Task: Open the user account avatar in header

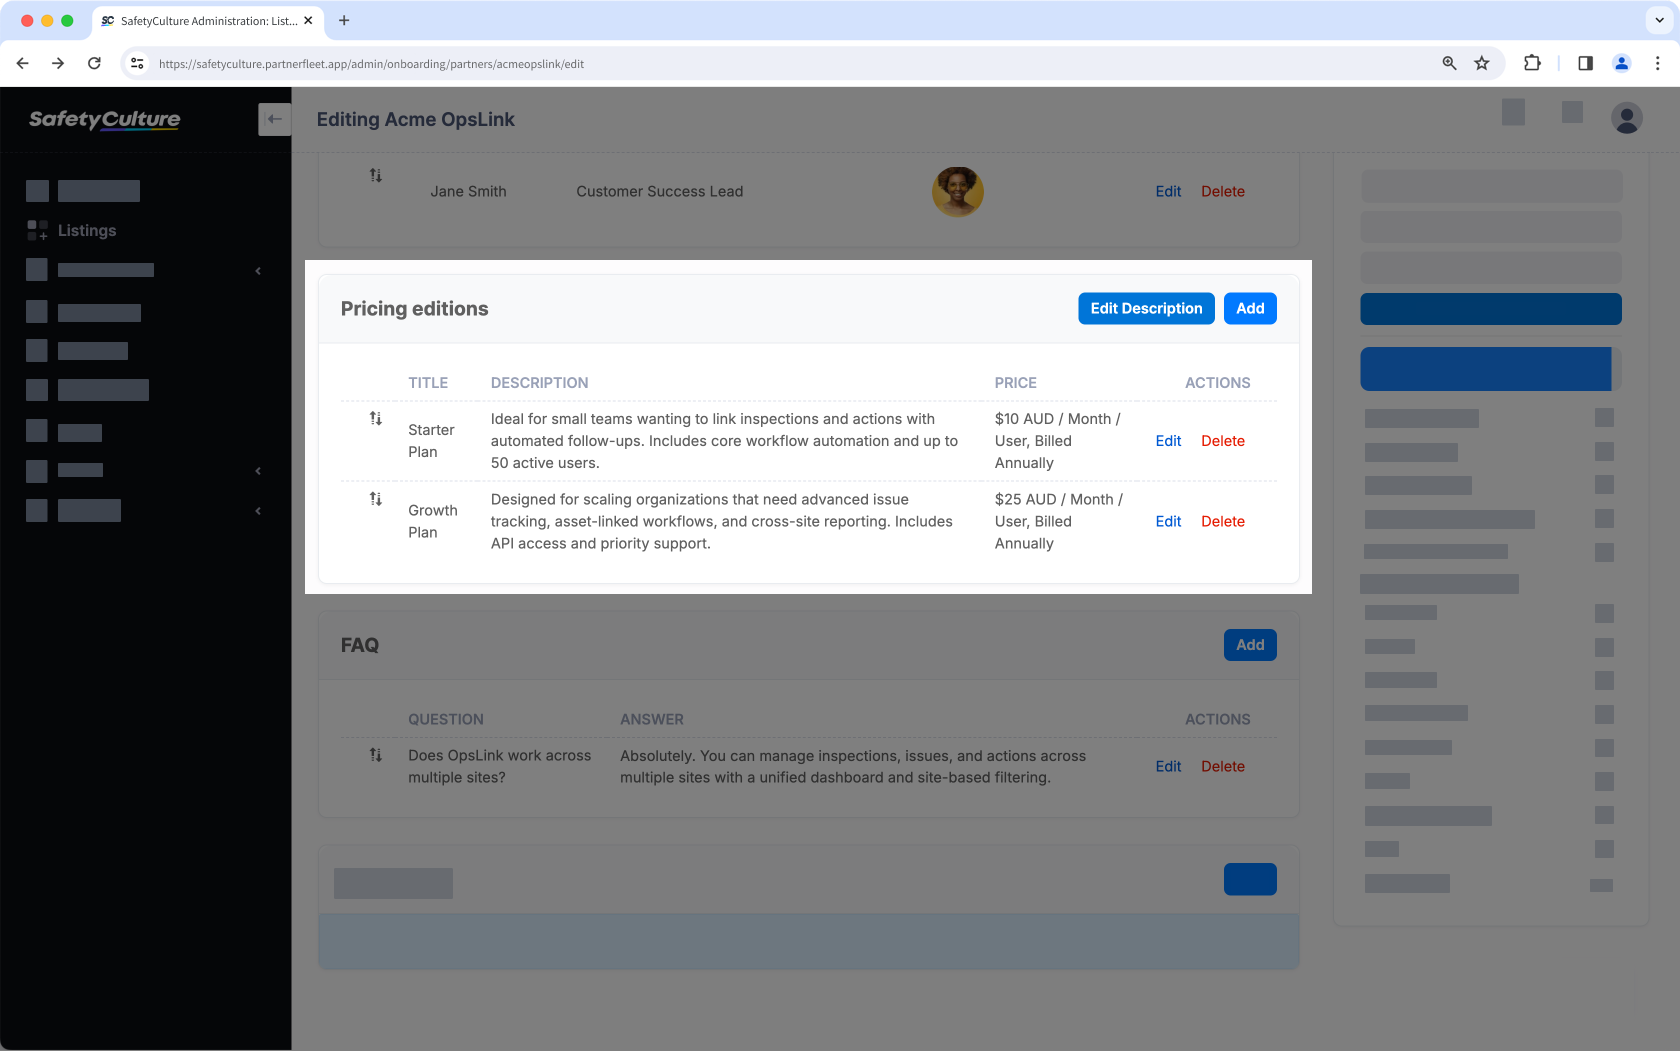Action: (1626, 118)
